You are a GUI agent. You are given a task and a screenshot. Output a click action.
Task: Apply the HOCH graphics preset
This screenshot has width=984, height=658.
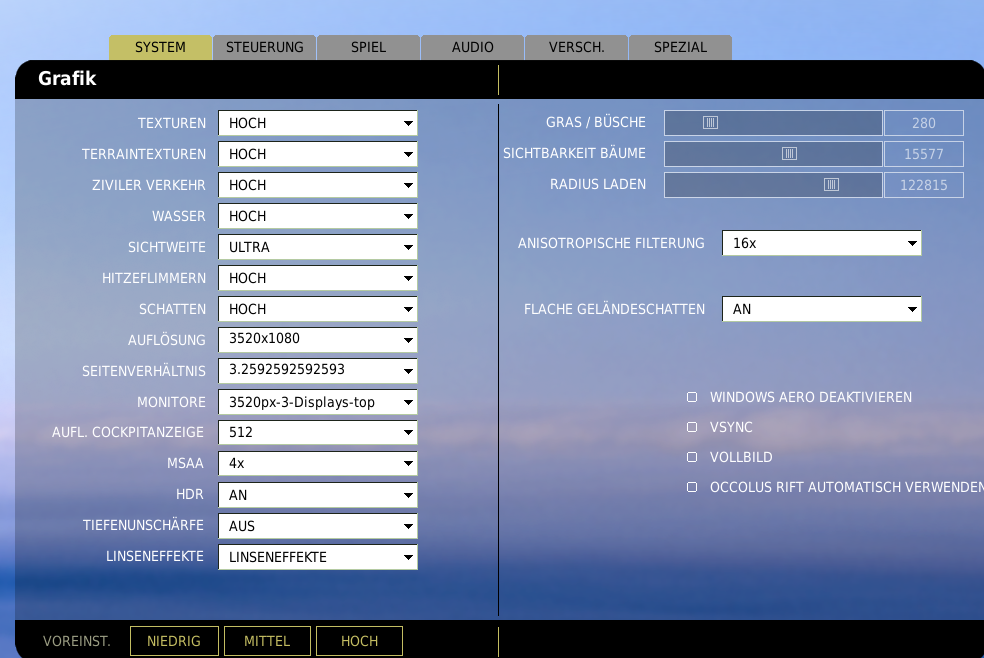[359, 641]
